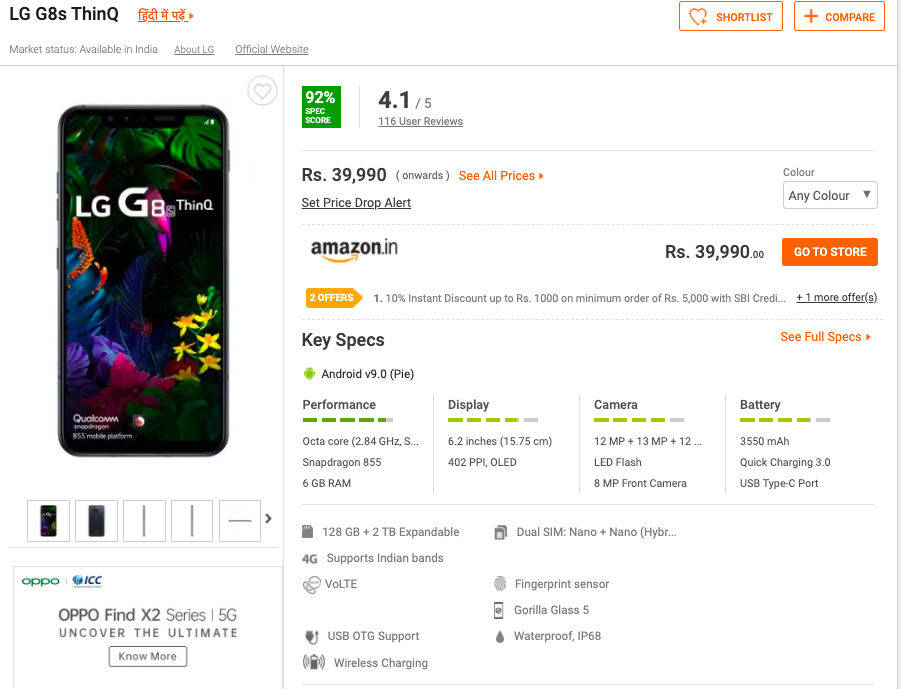The width and height of the screenshot is (901, 689).
Task: Click next arrow in thumbnail strip
Action: (268, 518)
